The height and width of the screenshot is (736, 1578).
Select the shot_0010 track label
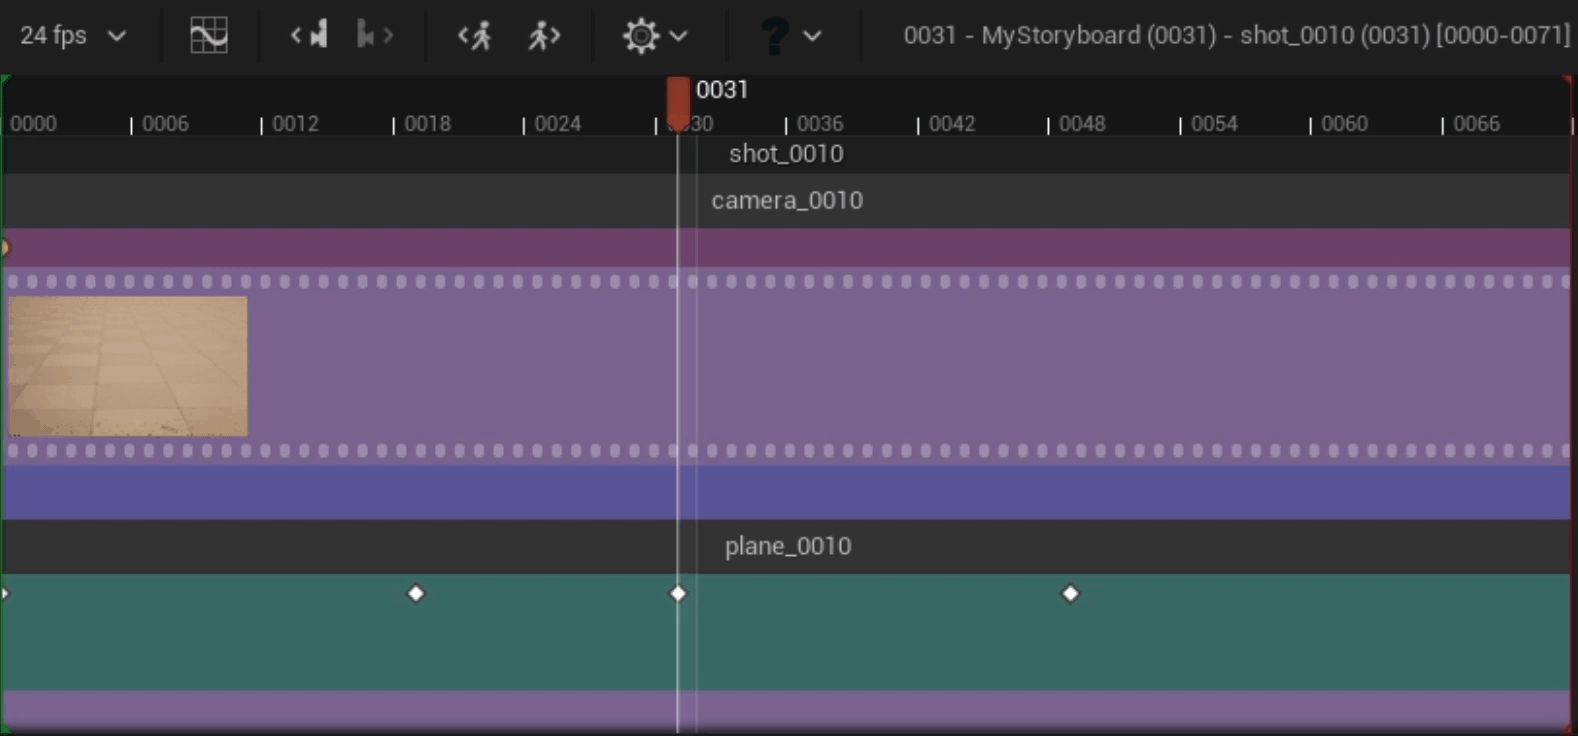786,154
